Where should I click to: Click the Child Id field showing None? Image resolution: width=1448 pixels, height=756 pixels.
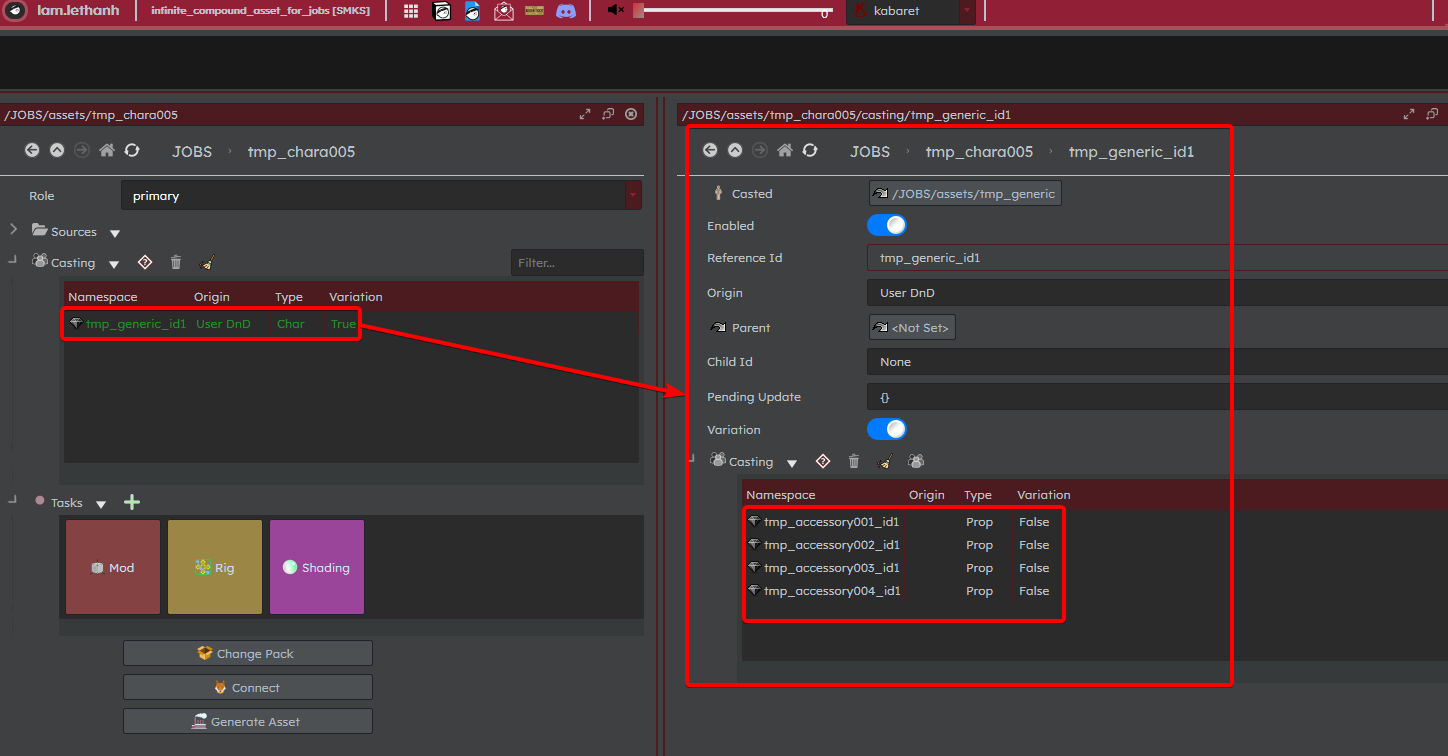[1157, 361]
